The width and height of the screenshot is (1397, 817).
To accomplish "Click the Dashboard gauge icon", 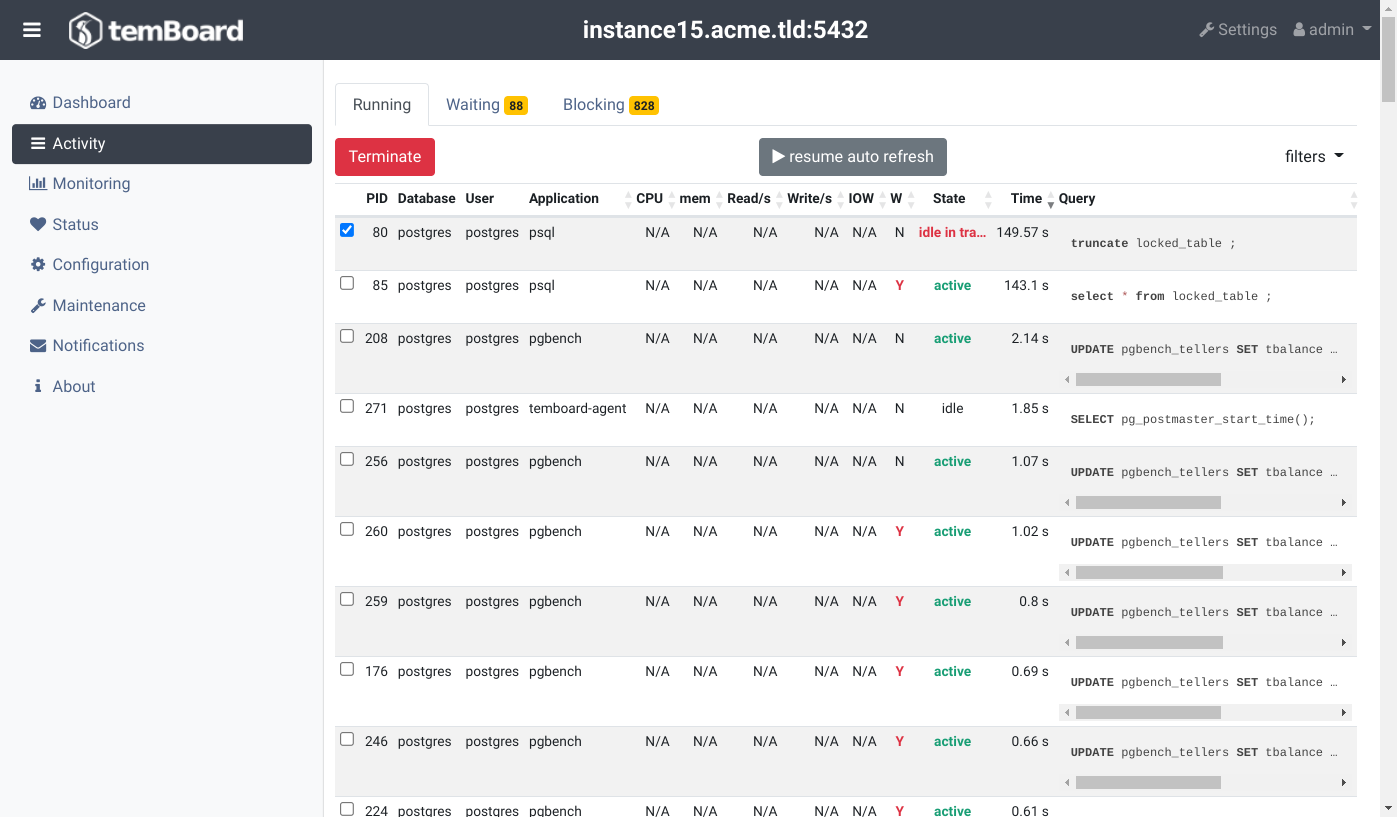I will coord(38,103).
